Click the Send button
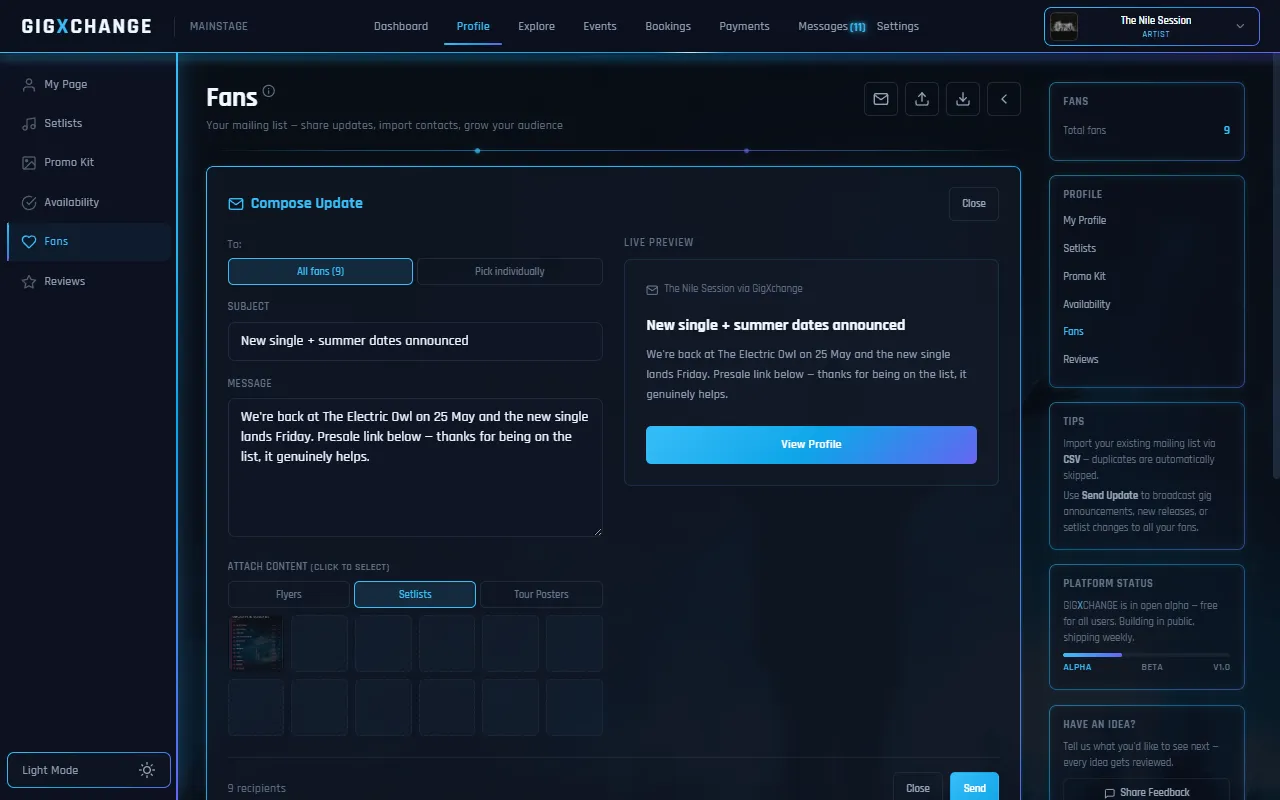This screenshot has width=1280, height=800. pyautogui.click(x=974, y=788)
